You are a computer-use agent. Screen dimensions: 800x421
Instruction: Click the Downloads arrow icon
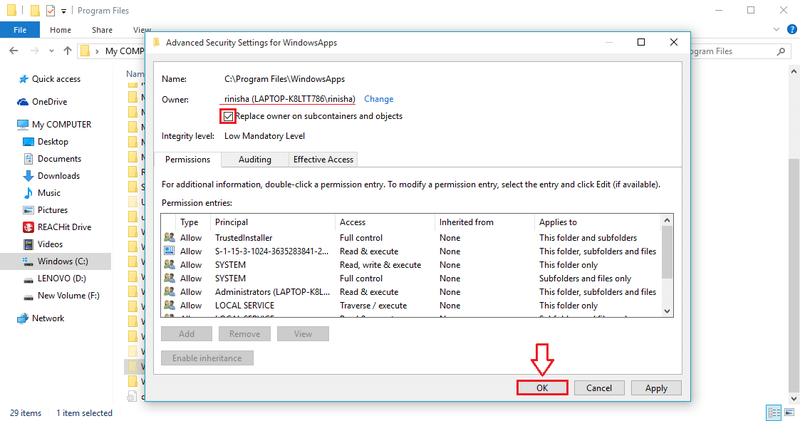(x=29, y=176)
